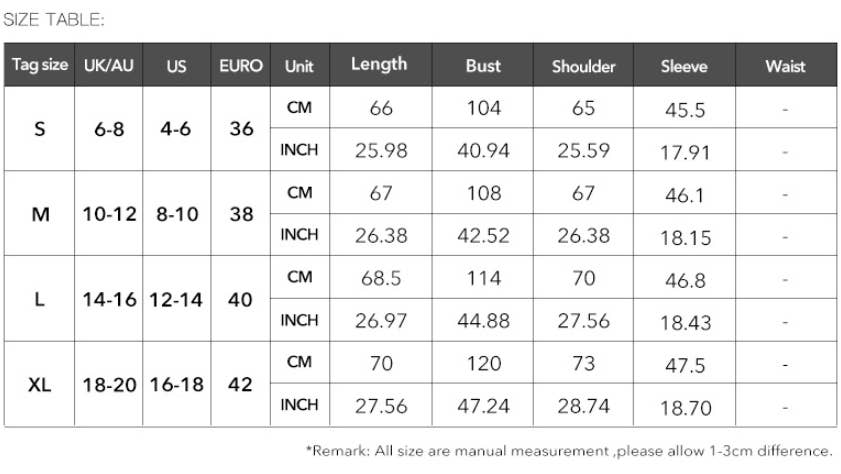841x474 pixels.
Task: Click the S tag size cell
Action: (40, 129)
